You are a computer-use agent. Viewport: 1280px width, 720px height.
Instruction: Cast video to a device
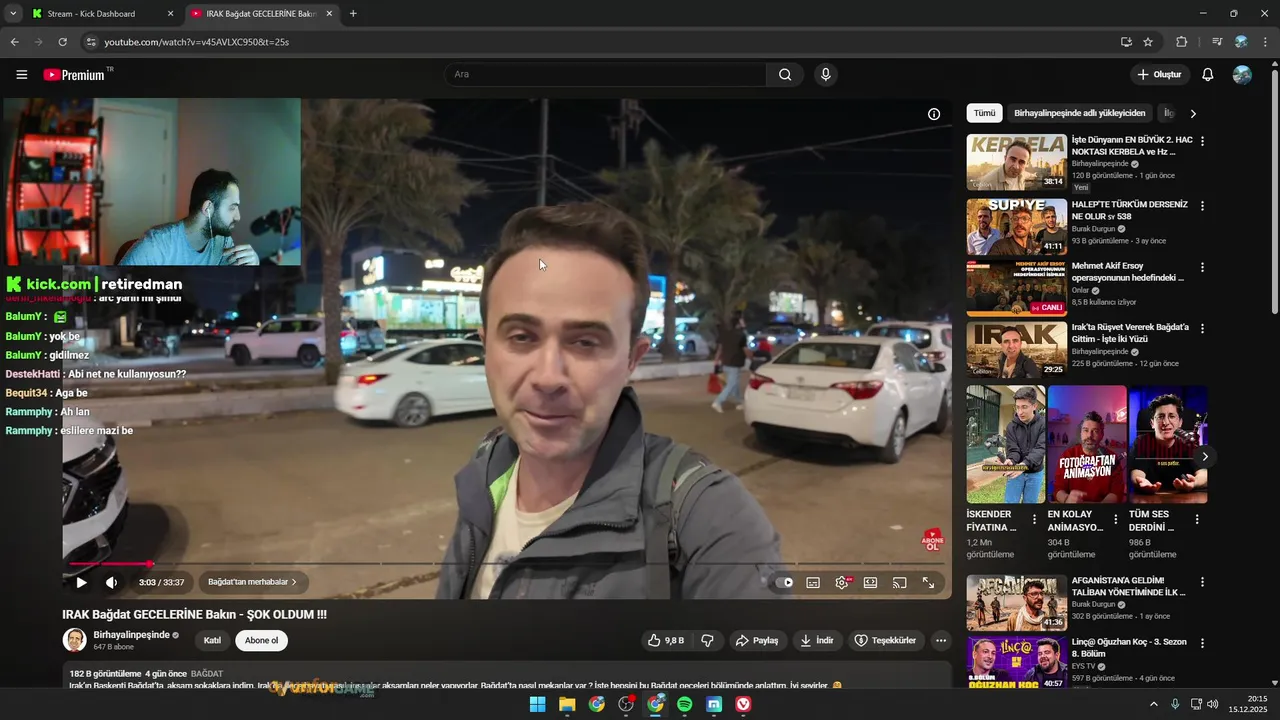[x=899, y=582]
